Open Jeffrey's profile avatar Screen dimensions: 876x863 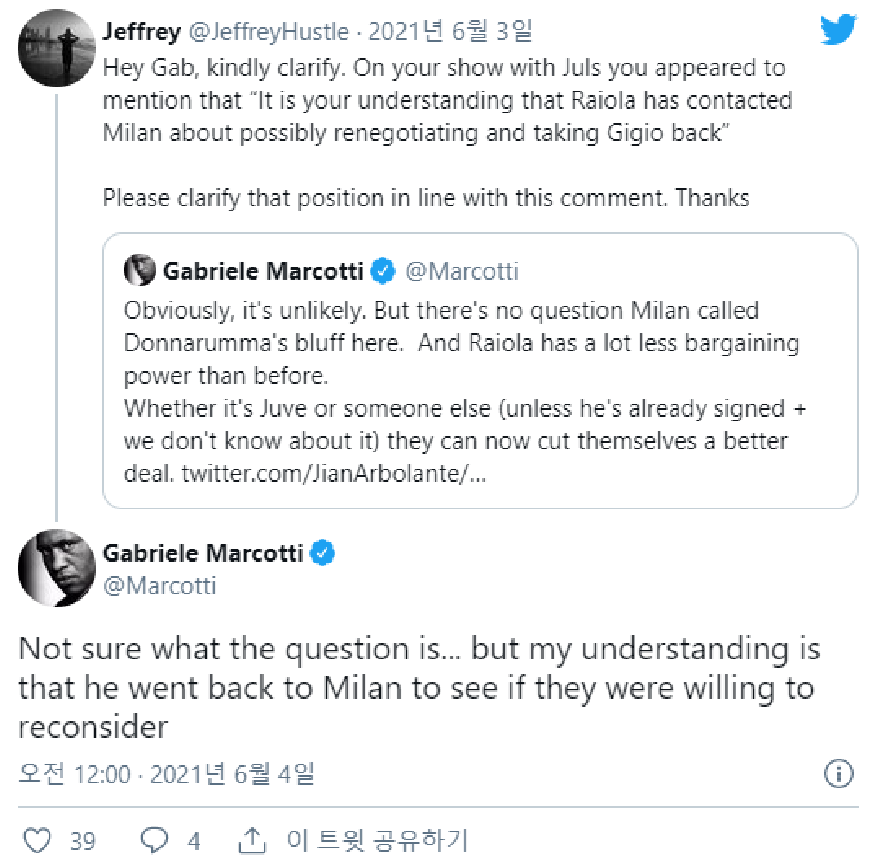click(x=56, y=46)
